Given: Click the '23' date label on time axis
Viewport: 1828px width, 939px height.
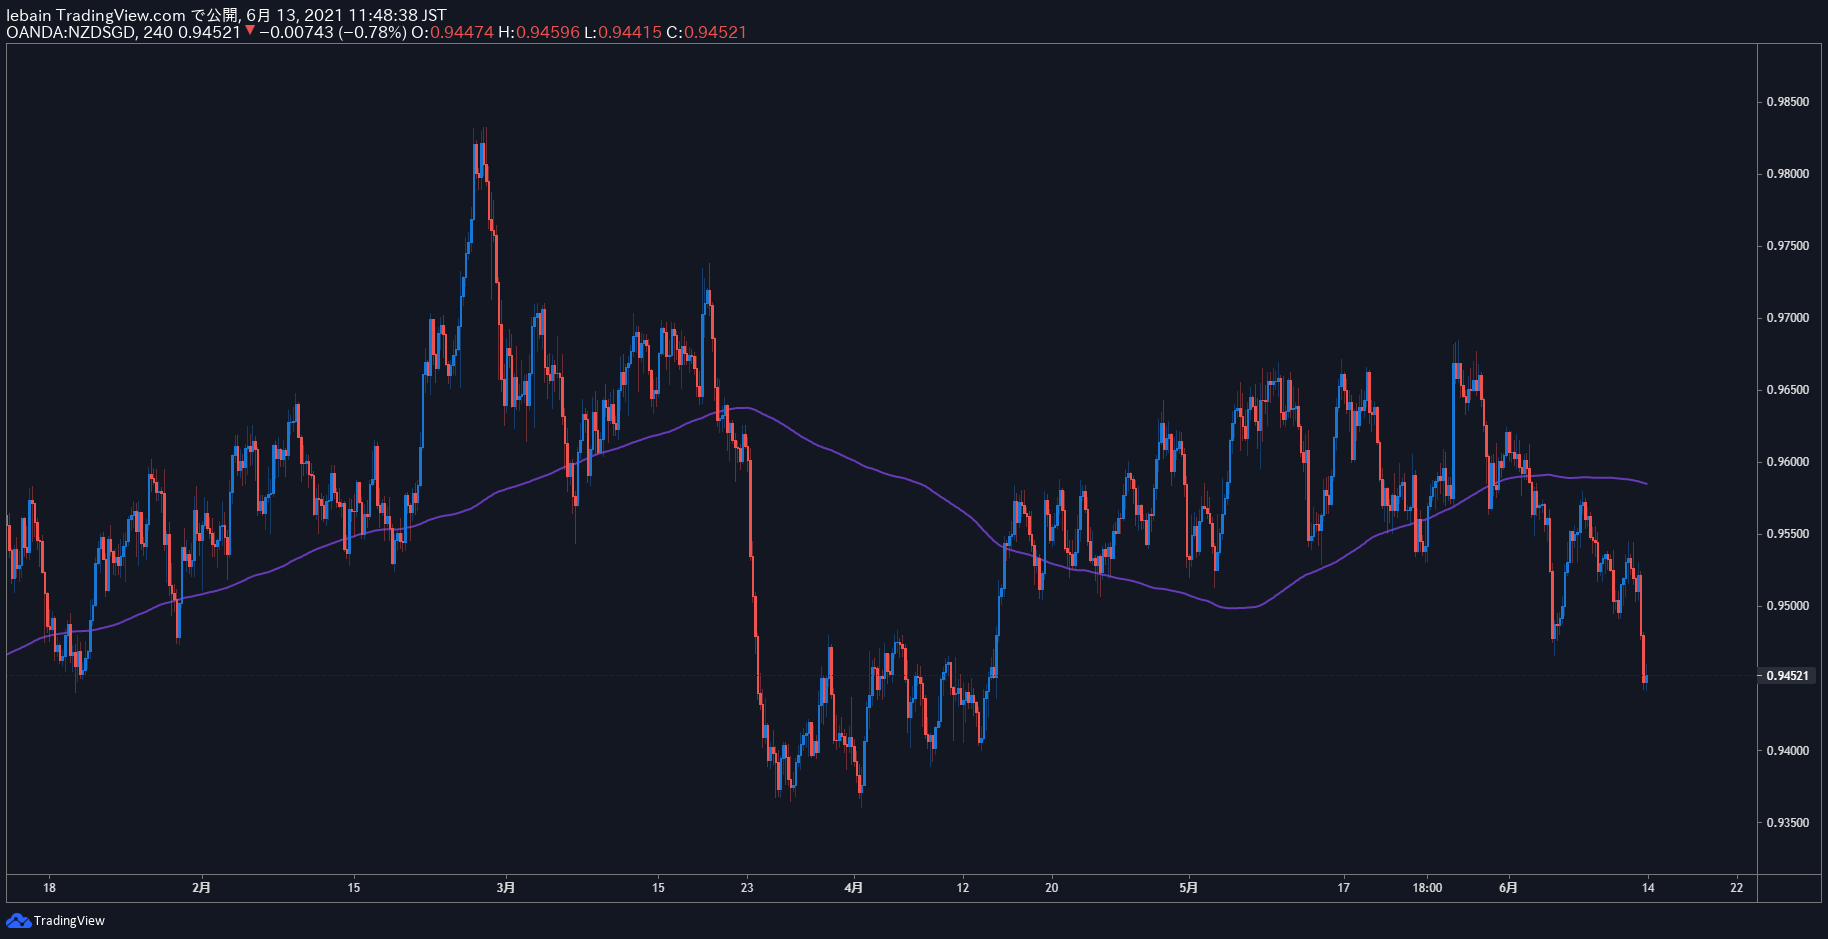Looking at the screenshot, I should point(747,887).
